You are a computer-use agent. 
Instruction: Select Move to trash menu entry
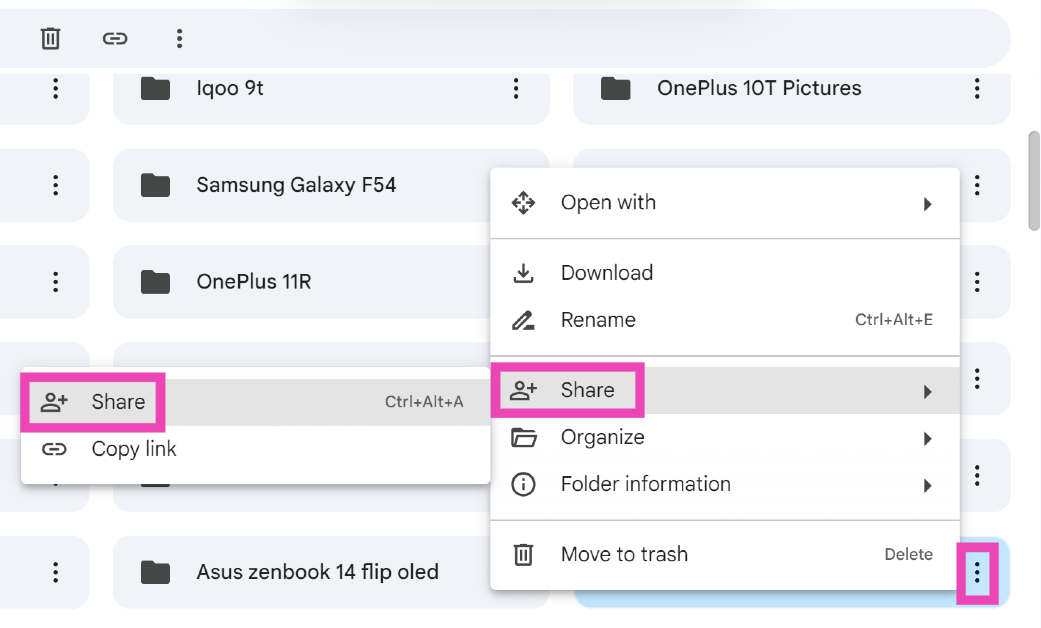(x=624, y=554)
